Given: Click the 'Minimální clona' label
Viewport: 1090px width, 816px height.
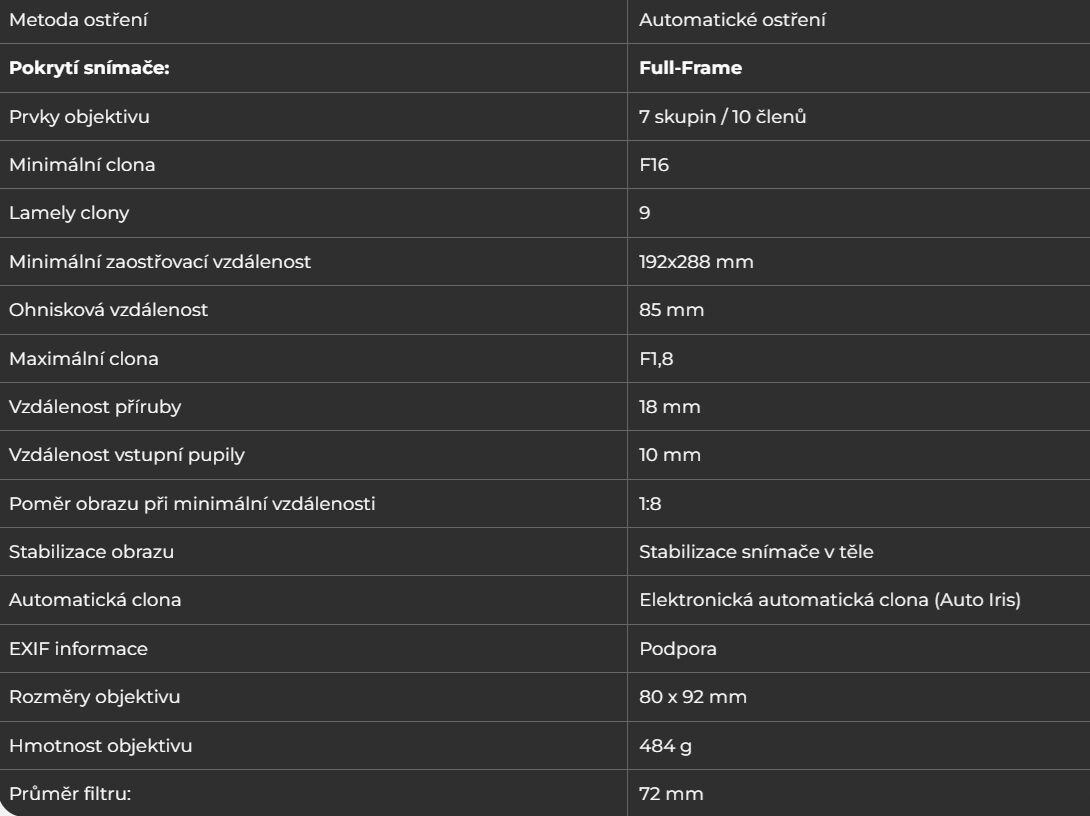Looking at the screenshot, I should [82, 165].
